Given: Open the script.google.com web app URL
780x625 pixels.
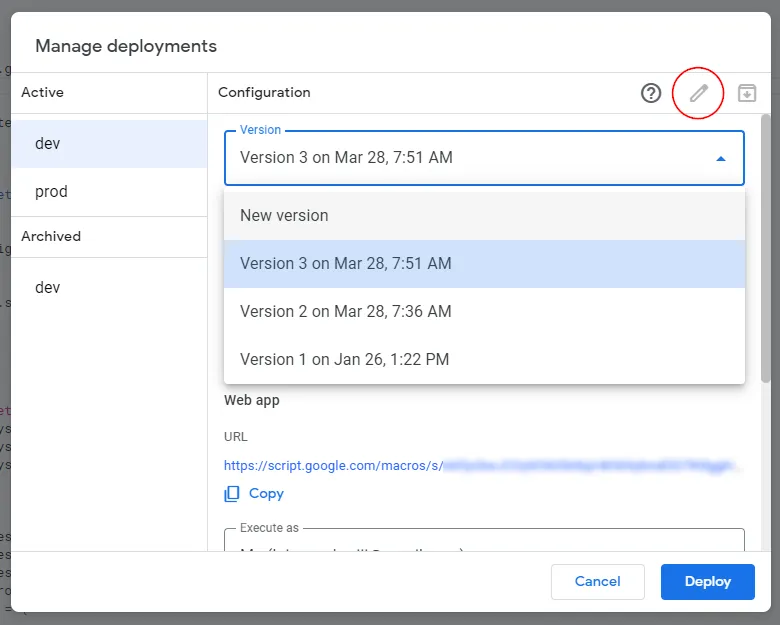Looking at the screenshot, I should [482, 465].
